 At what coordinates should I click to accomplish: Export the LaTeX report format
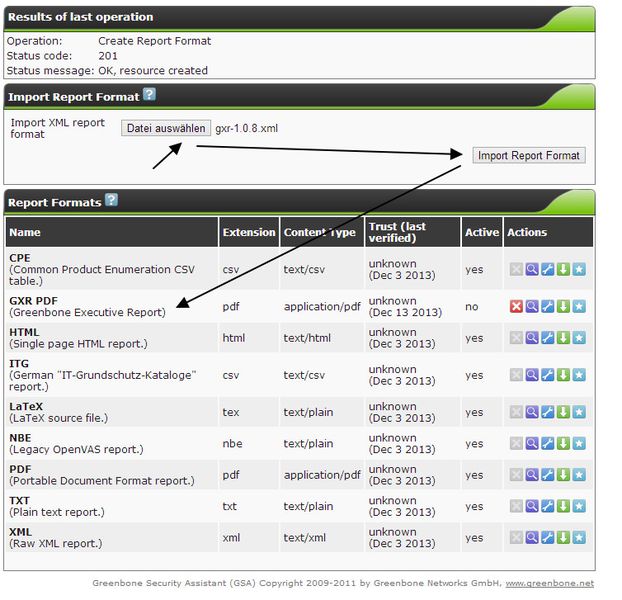(563, 412)
